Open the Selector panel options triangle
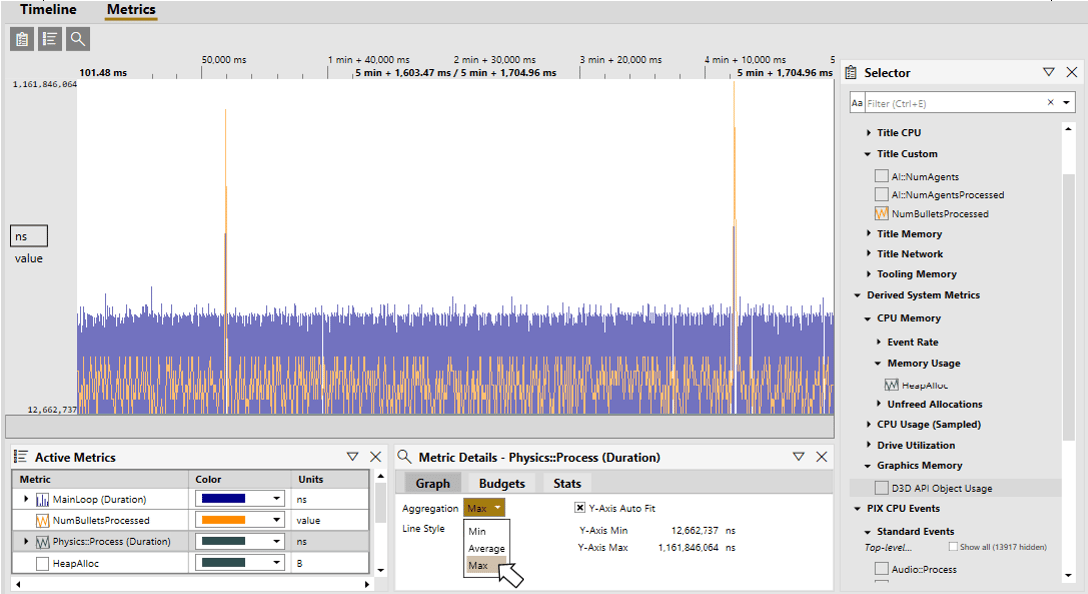 [1048, 72]
